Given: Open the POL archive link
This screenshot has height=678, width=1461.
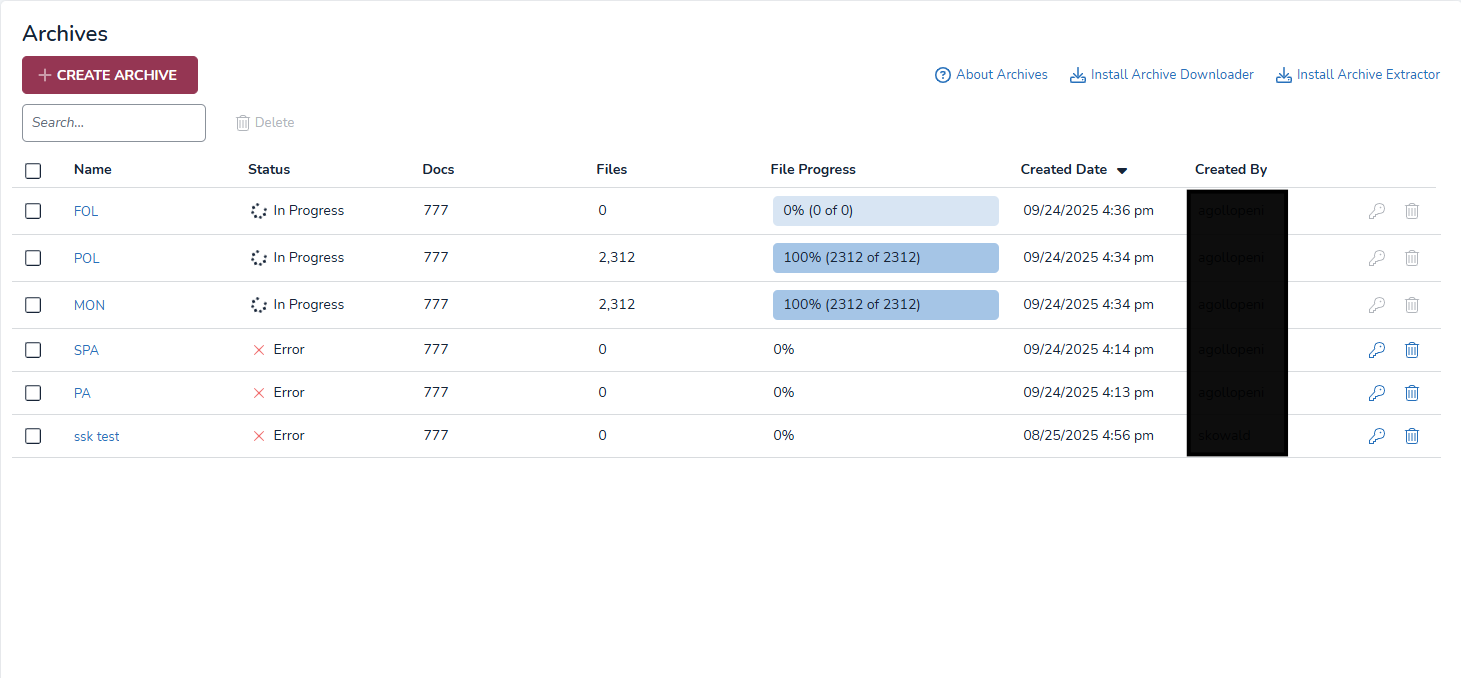Looking at the screenshot, I should [x=87, y=258].
